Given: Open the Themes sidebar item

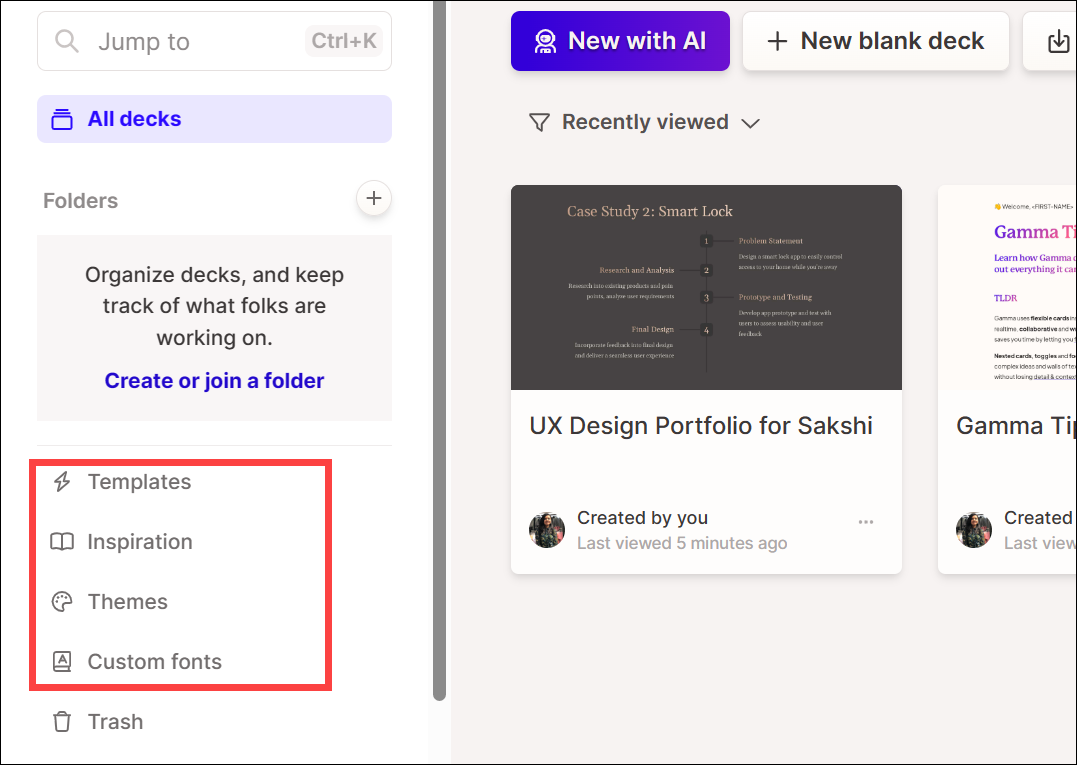Looking at the screenshot, I should click(128, 602).
